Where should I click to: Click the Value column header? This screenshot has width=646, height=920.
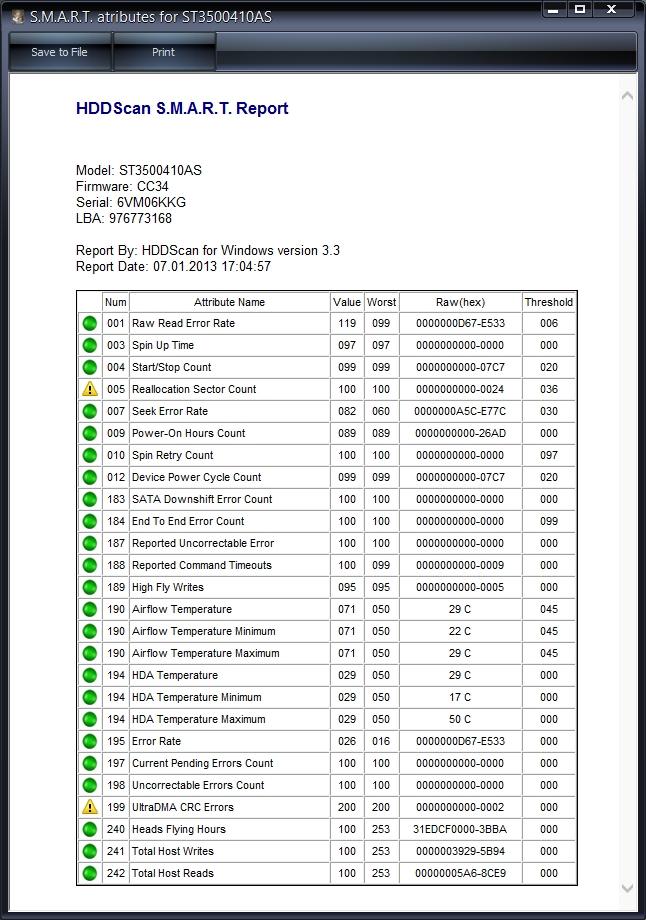pyautogui.click(x=347, y=302)
